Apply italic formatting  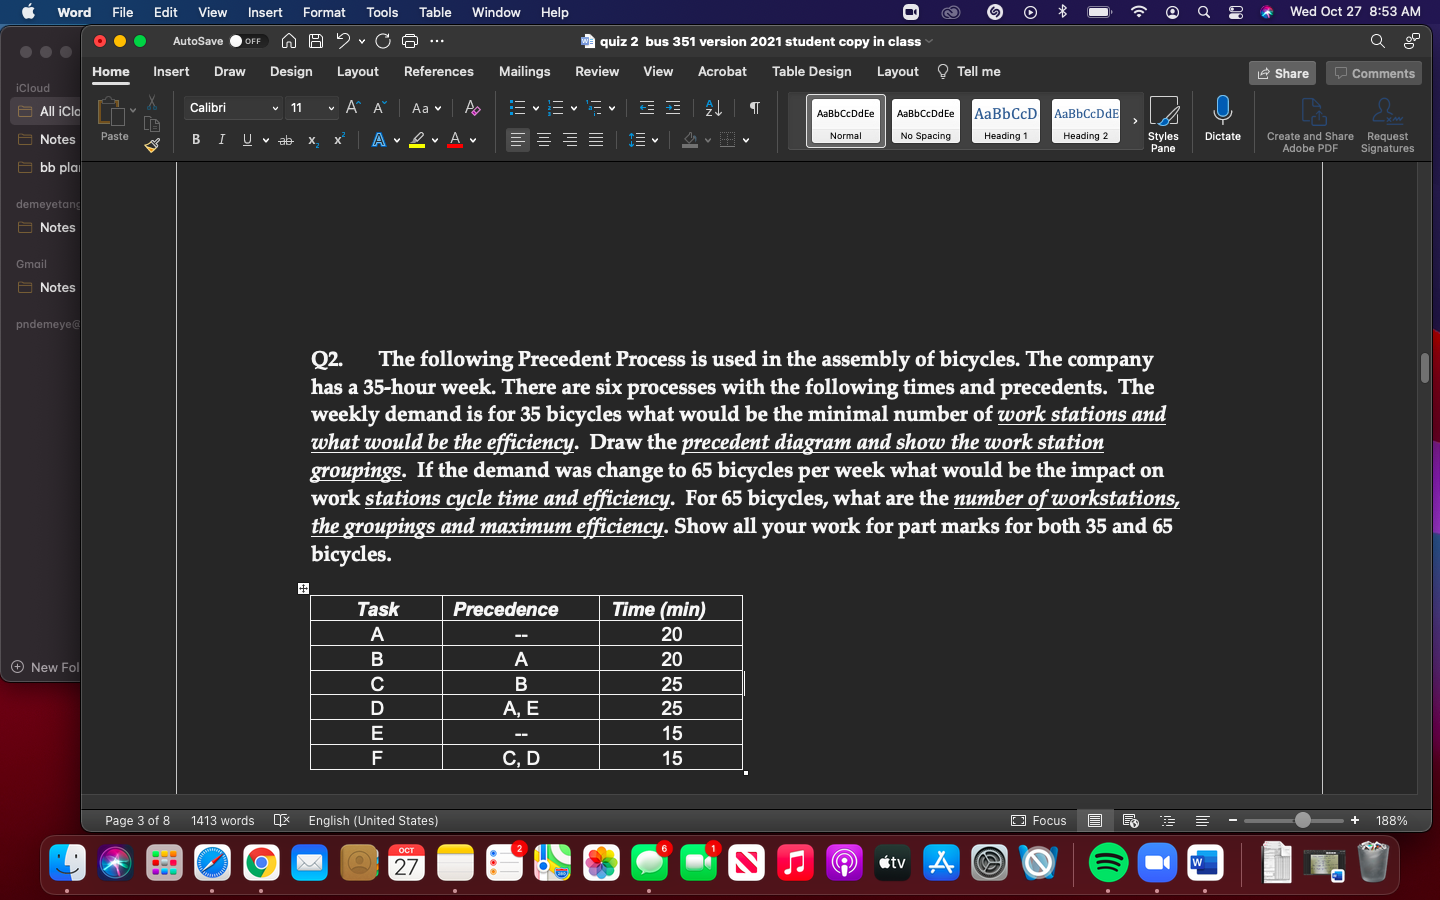[221, 140]
